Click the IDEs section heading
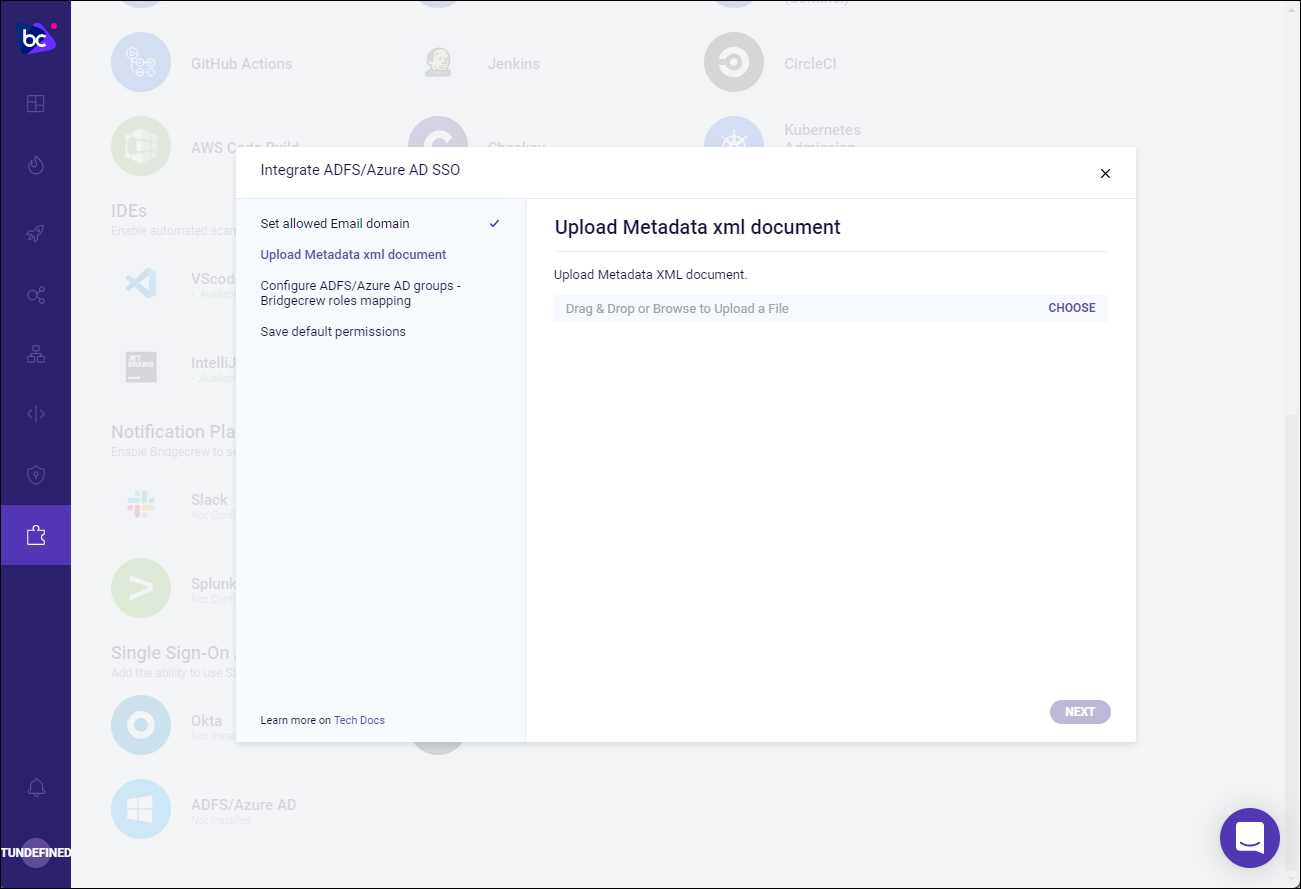Screen dimensions: 1301x889 pos(129,211)
